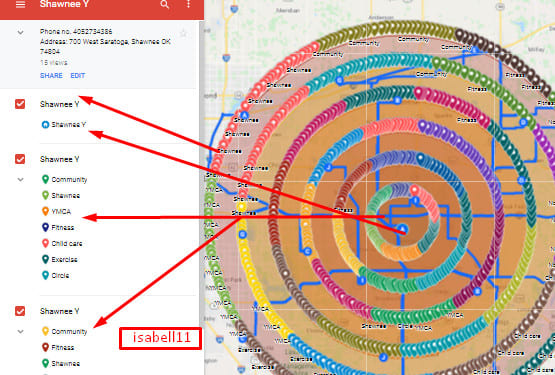The height and width of the screenshot is (375, 555).
Task: Select the Shawnee Y item with blue home icon
Action: (64, 125)
